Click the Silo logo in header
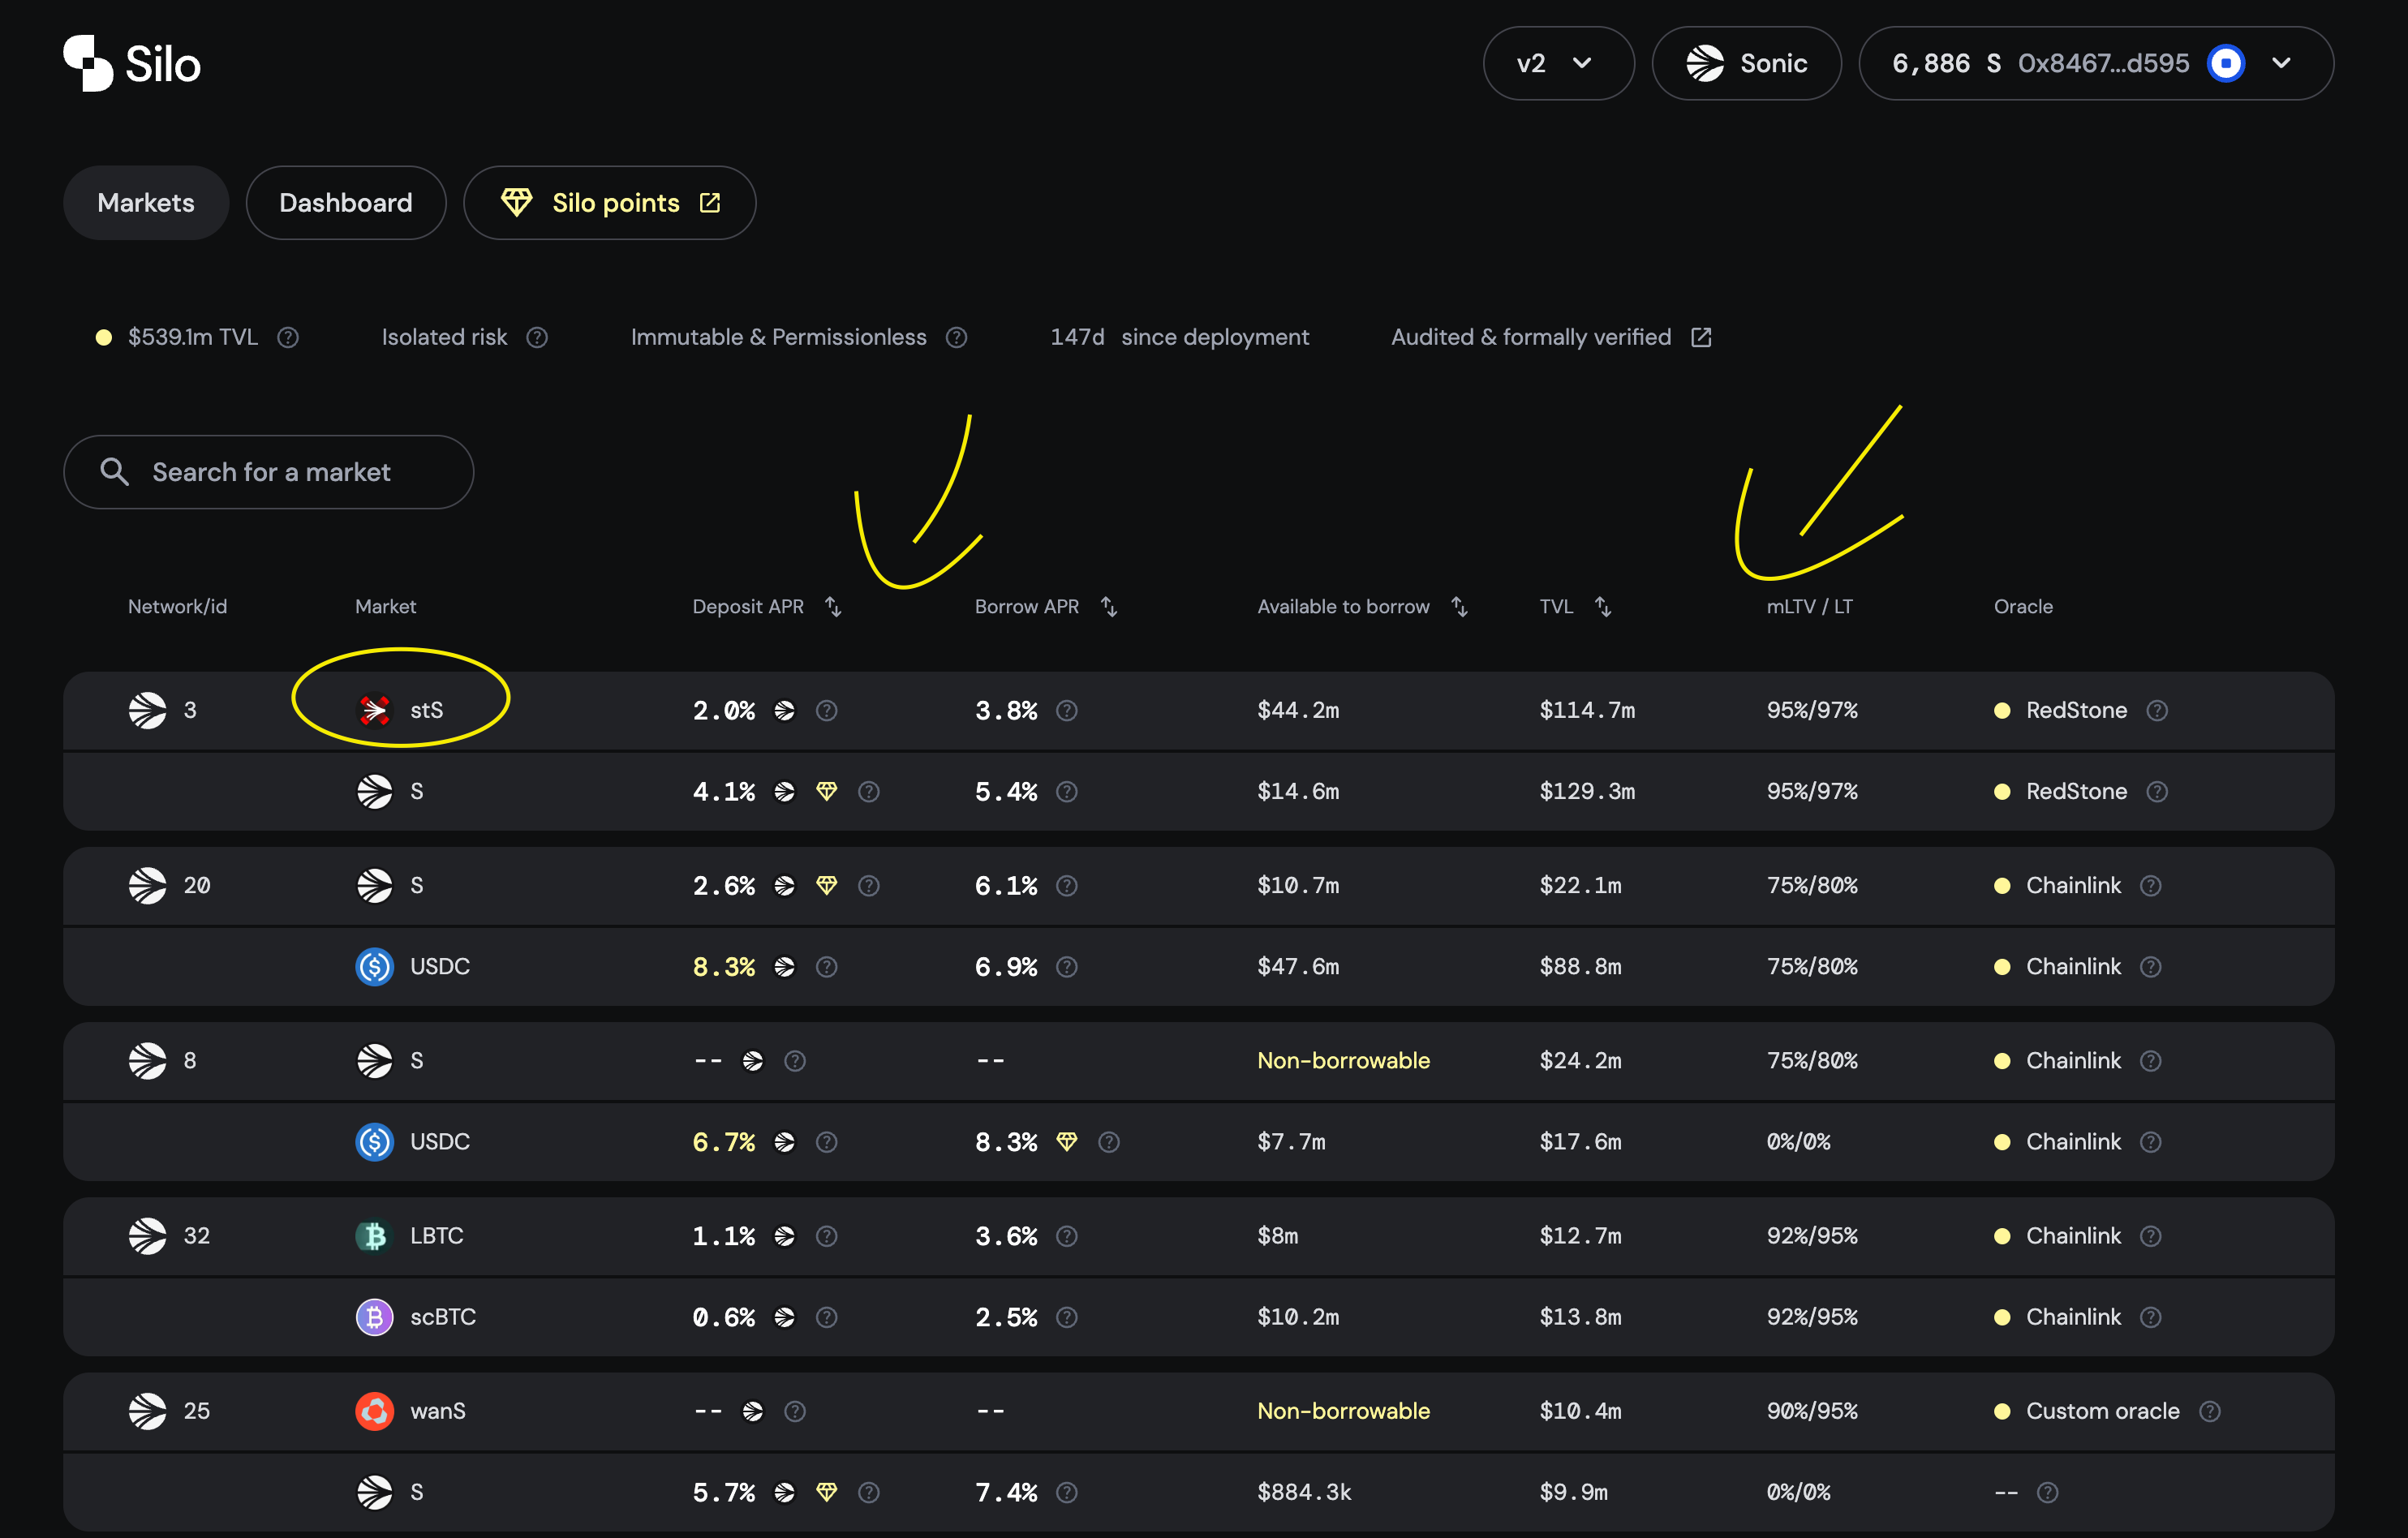Image resolution: width=2408 pixels, height=1538 pixels. (x=132, y=64)
